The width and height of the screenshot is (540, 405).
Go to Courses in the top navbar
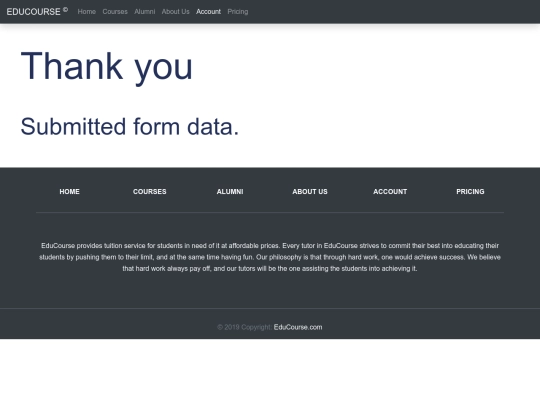pos(115,12)
